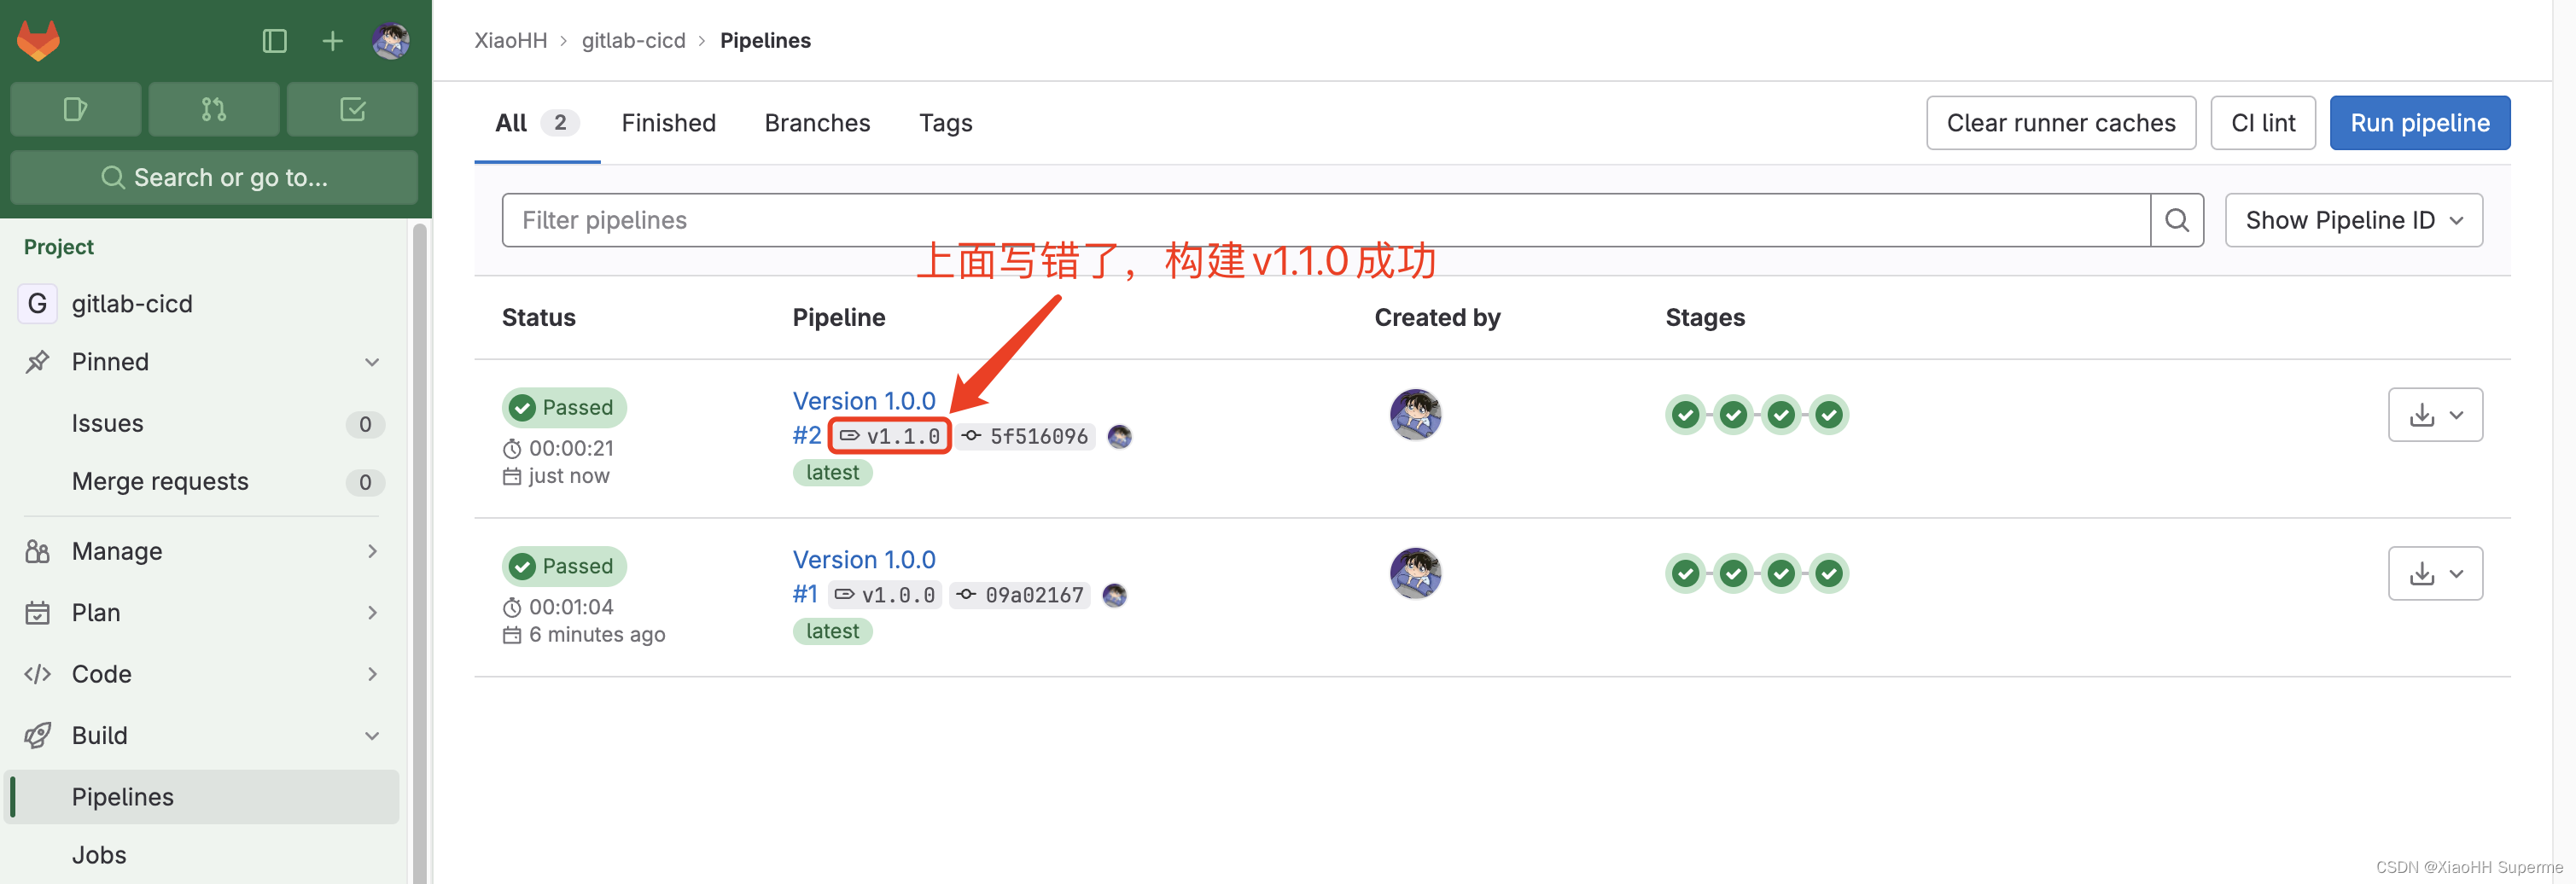Click Passed status badge of pipeline #1
Image resolution: width=2576 pixels, height=884 pixels.
tap(564, 566)
